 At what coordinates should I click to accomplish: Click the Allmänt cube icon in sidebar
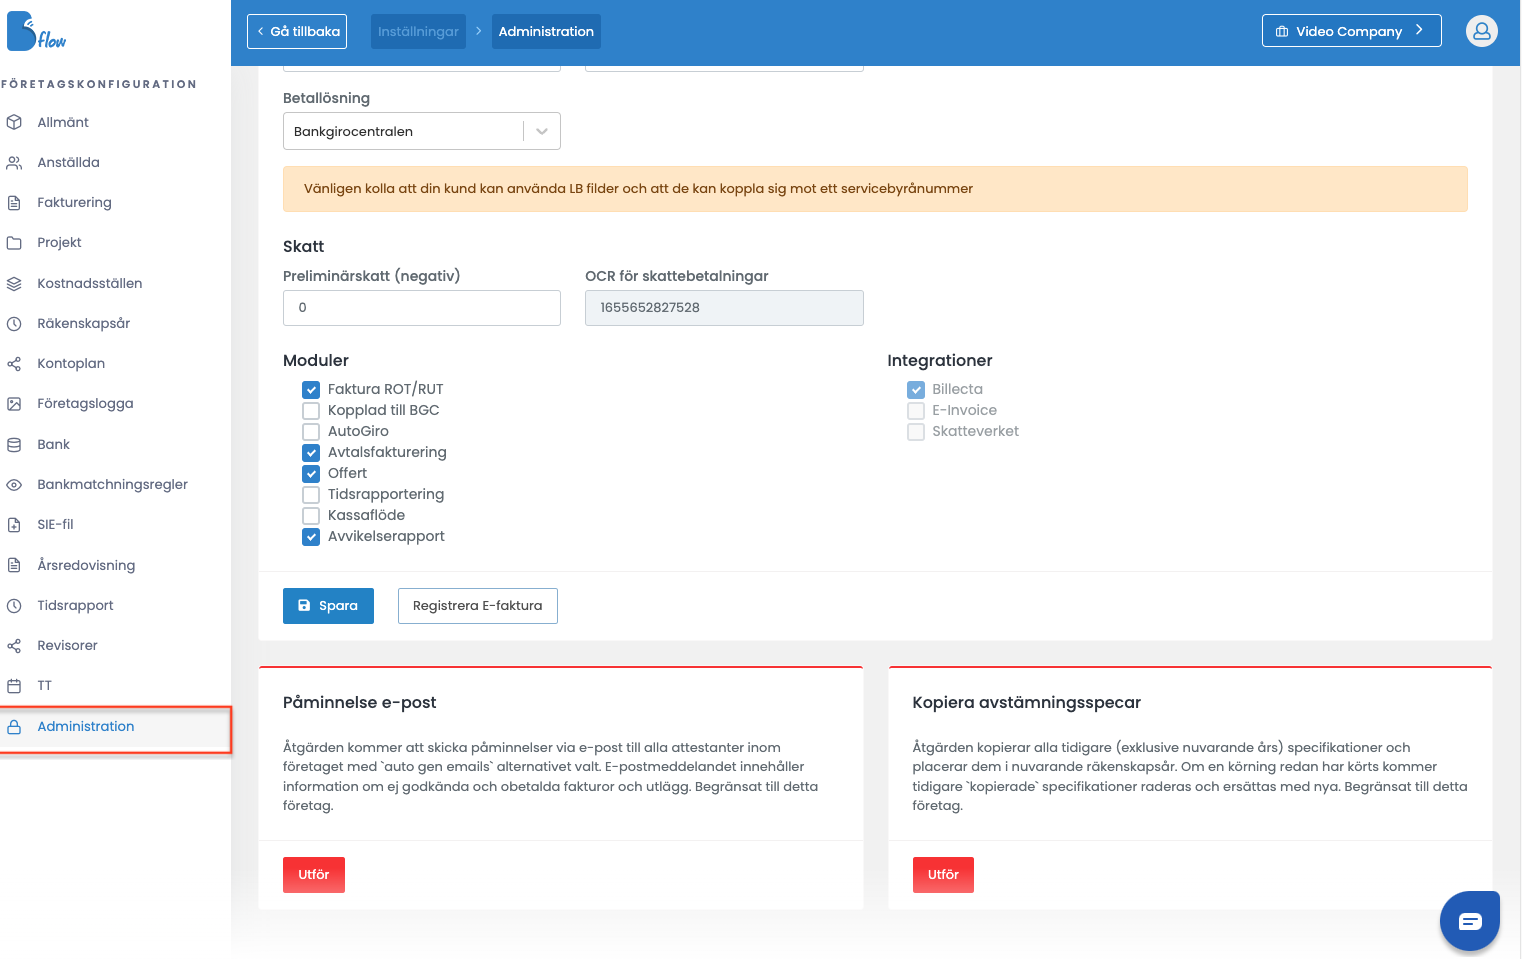[x=14, y=122]
